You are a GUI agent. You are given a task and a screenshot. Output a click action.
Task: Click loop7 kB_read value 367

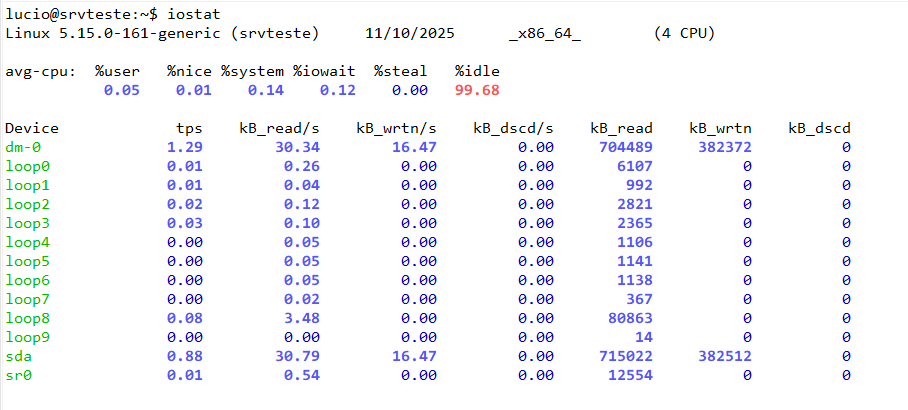click(639, 299)
